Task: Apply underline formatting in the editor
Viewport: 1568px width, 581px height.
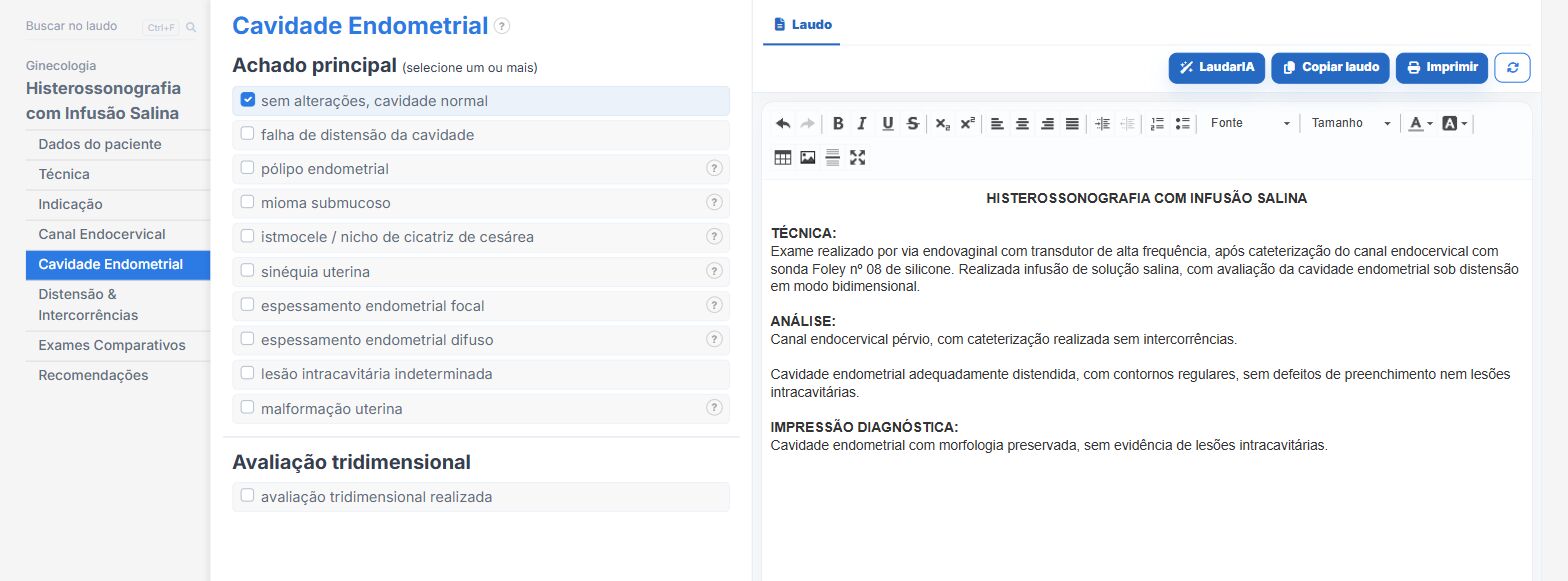Action: point(887,123)
